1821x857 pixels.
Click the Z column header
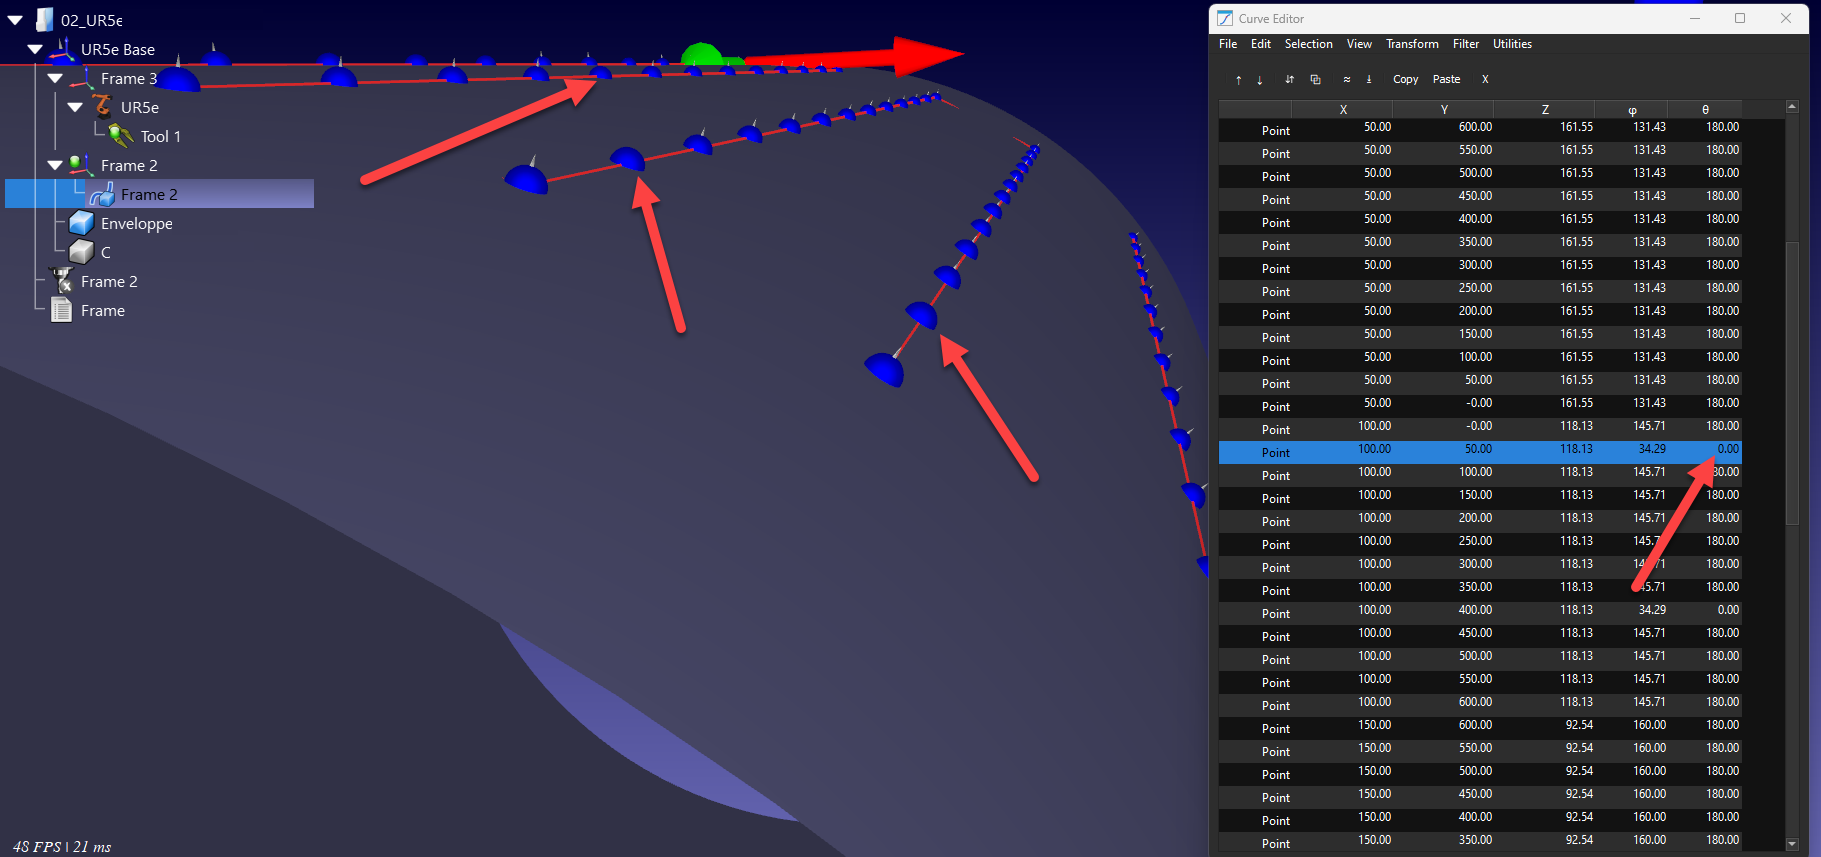click(x=1544, y=110)
